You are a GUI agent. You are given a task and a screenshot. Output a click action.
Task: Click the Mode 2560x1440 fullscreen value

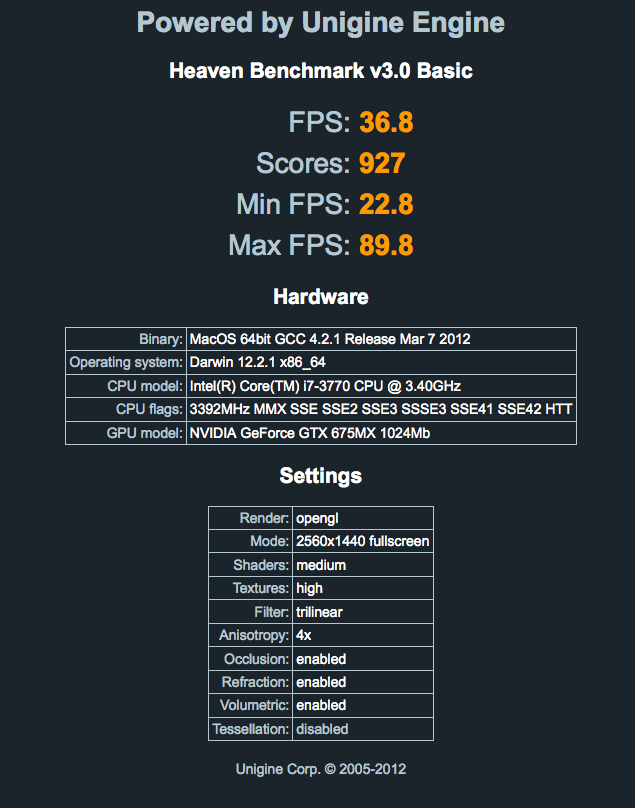pyautogui.click(x=363, y=541)
